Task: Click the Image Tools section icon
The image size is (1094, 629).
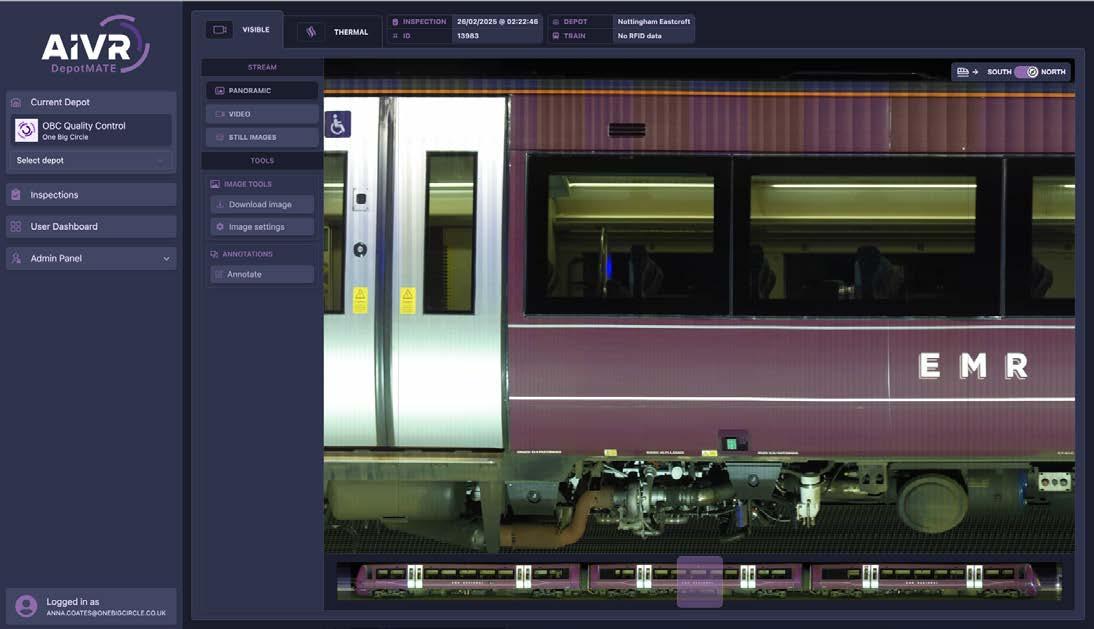Action: coord(215,184)
